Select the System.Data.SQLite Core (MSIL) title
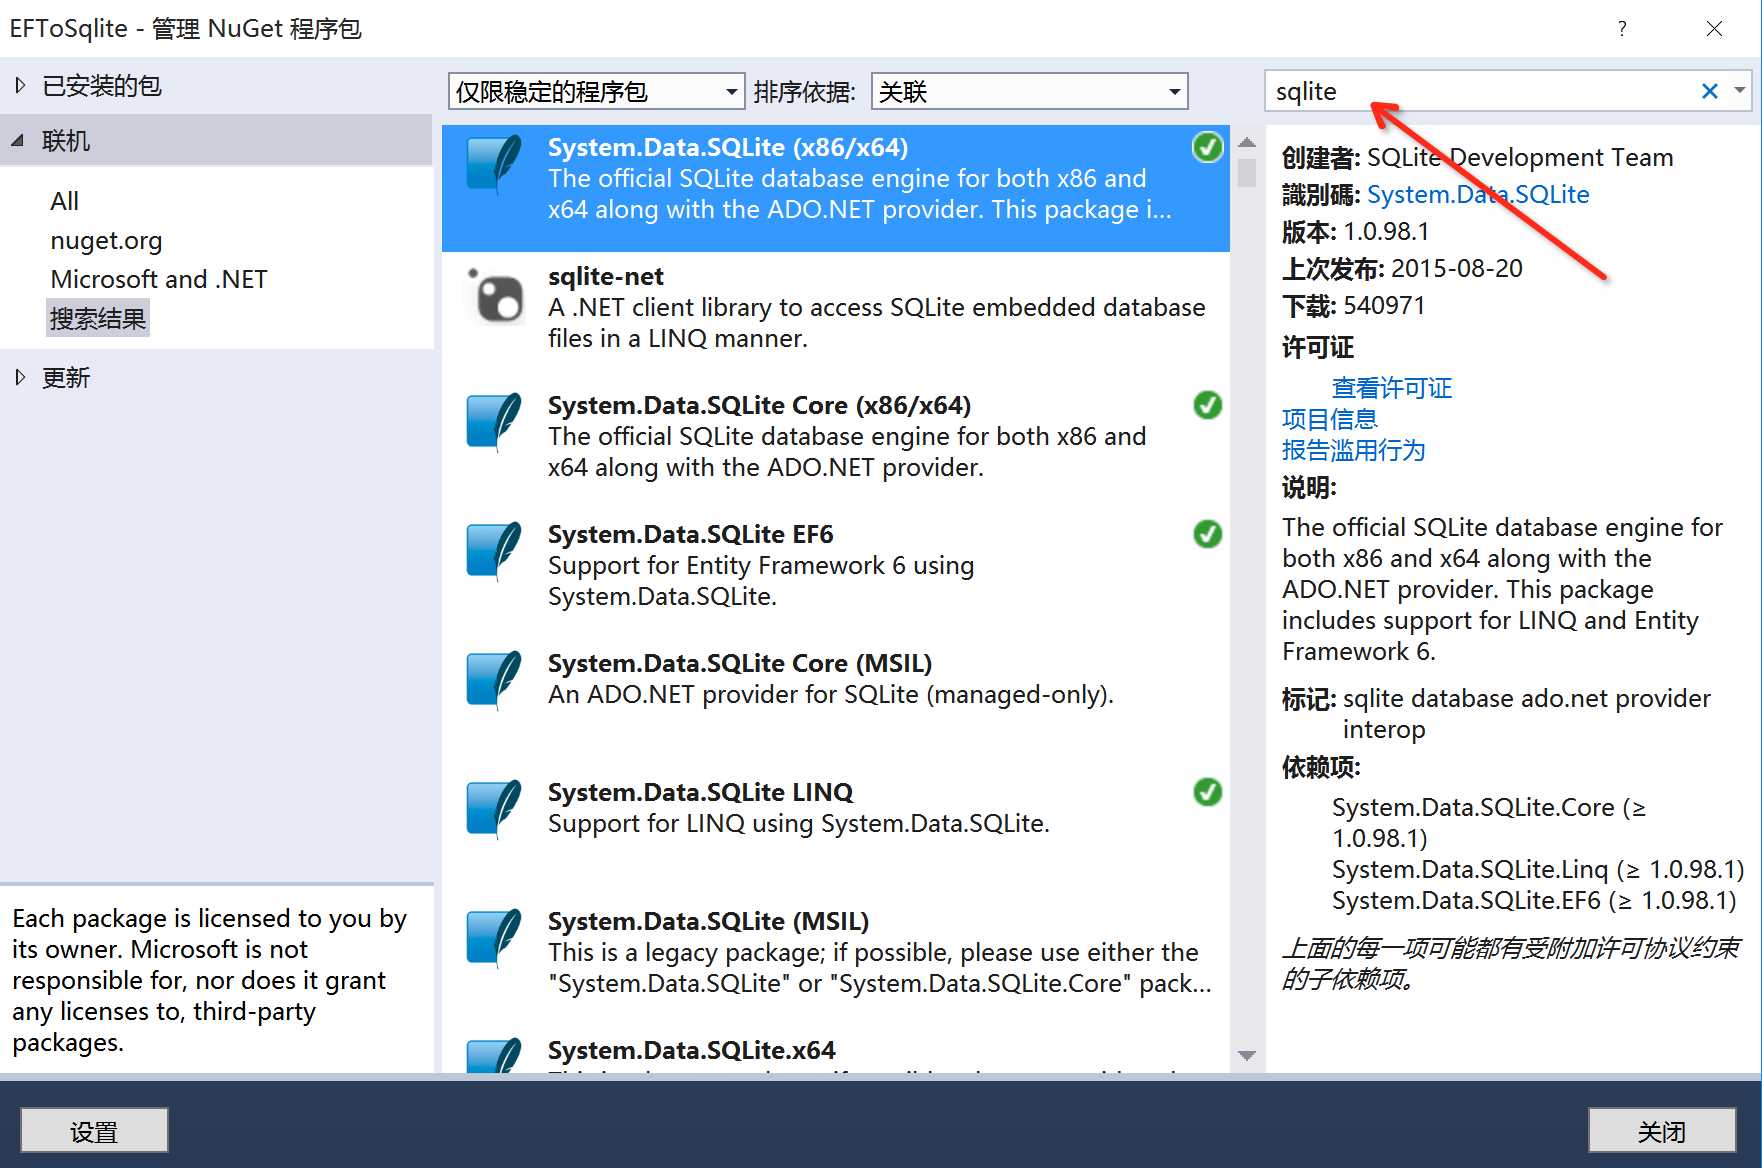This screenshot has height=1168, width=1762. coord(740,663)
